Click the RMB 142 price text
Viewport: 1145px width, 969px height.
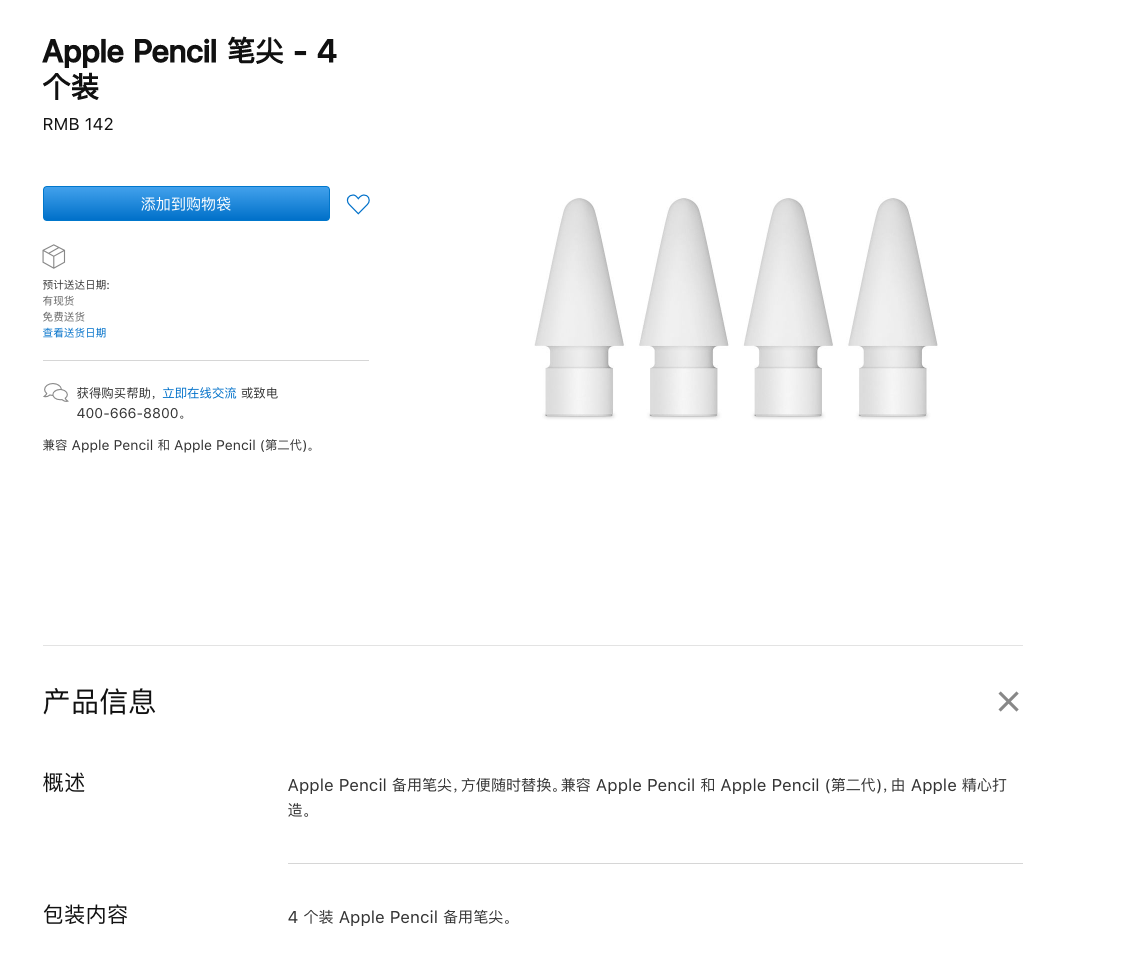tap(78, 125)
